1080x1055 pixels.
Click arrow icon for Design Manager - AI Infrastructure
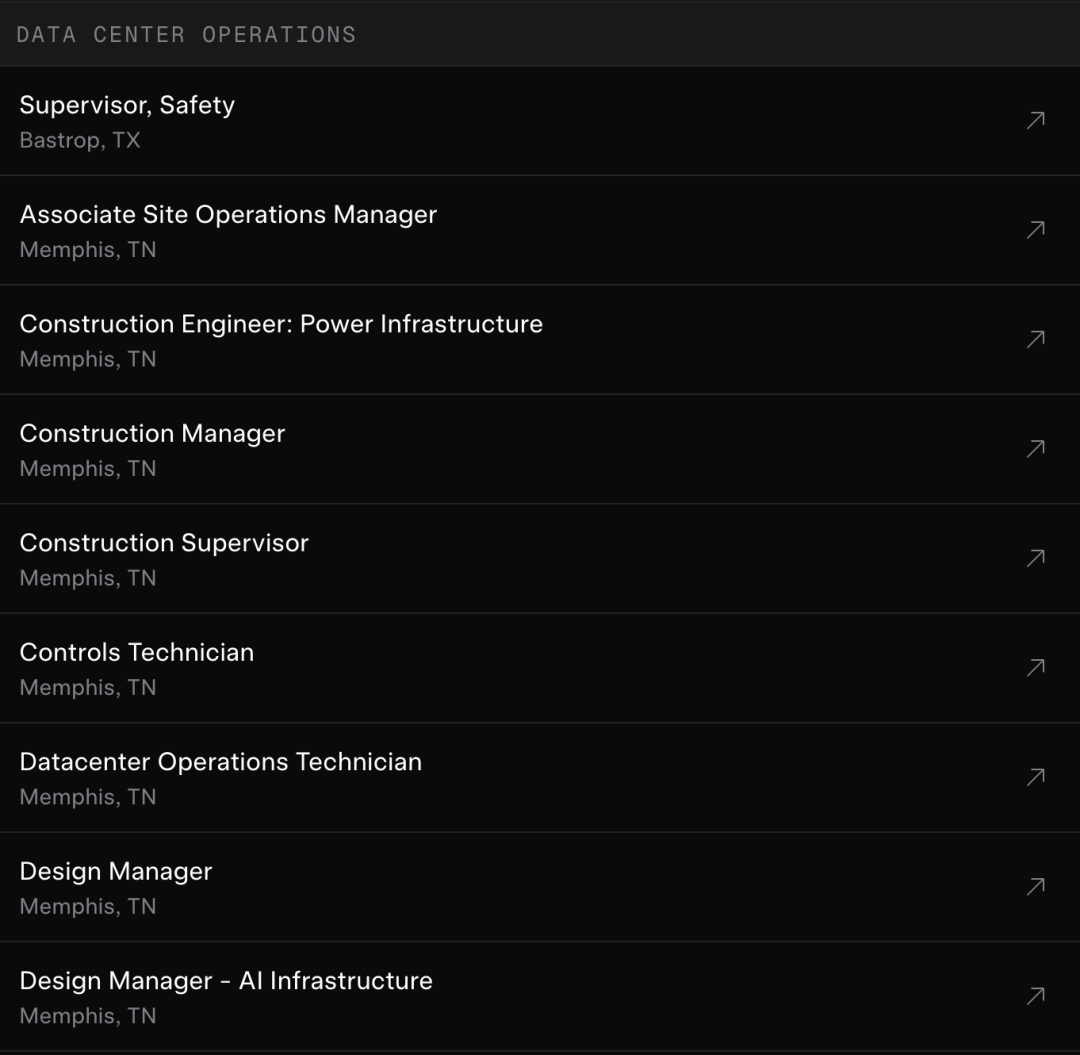(x=1035, y=996)
